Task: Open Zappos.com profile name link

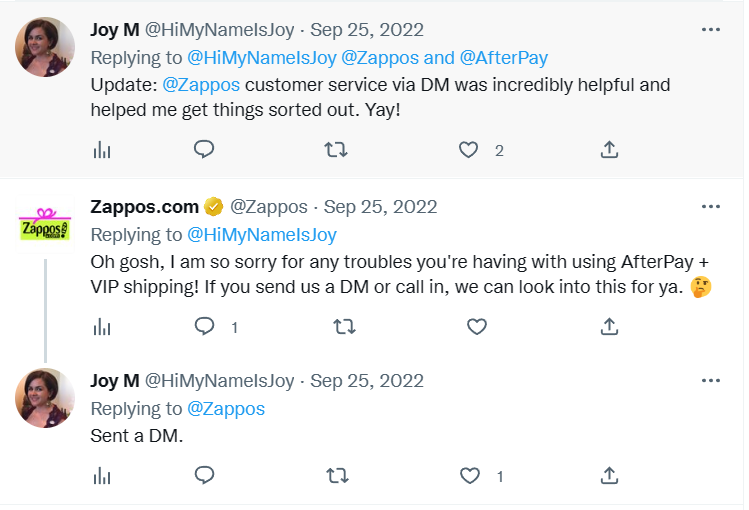Action: [x=145, y=207]
